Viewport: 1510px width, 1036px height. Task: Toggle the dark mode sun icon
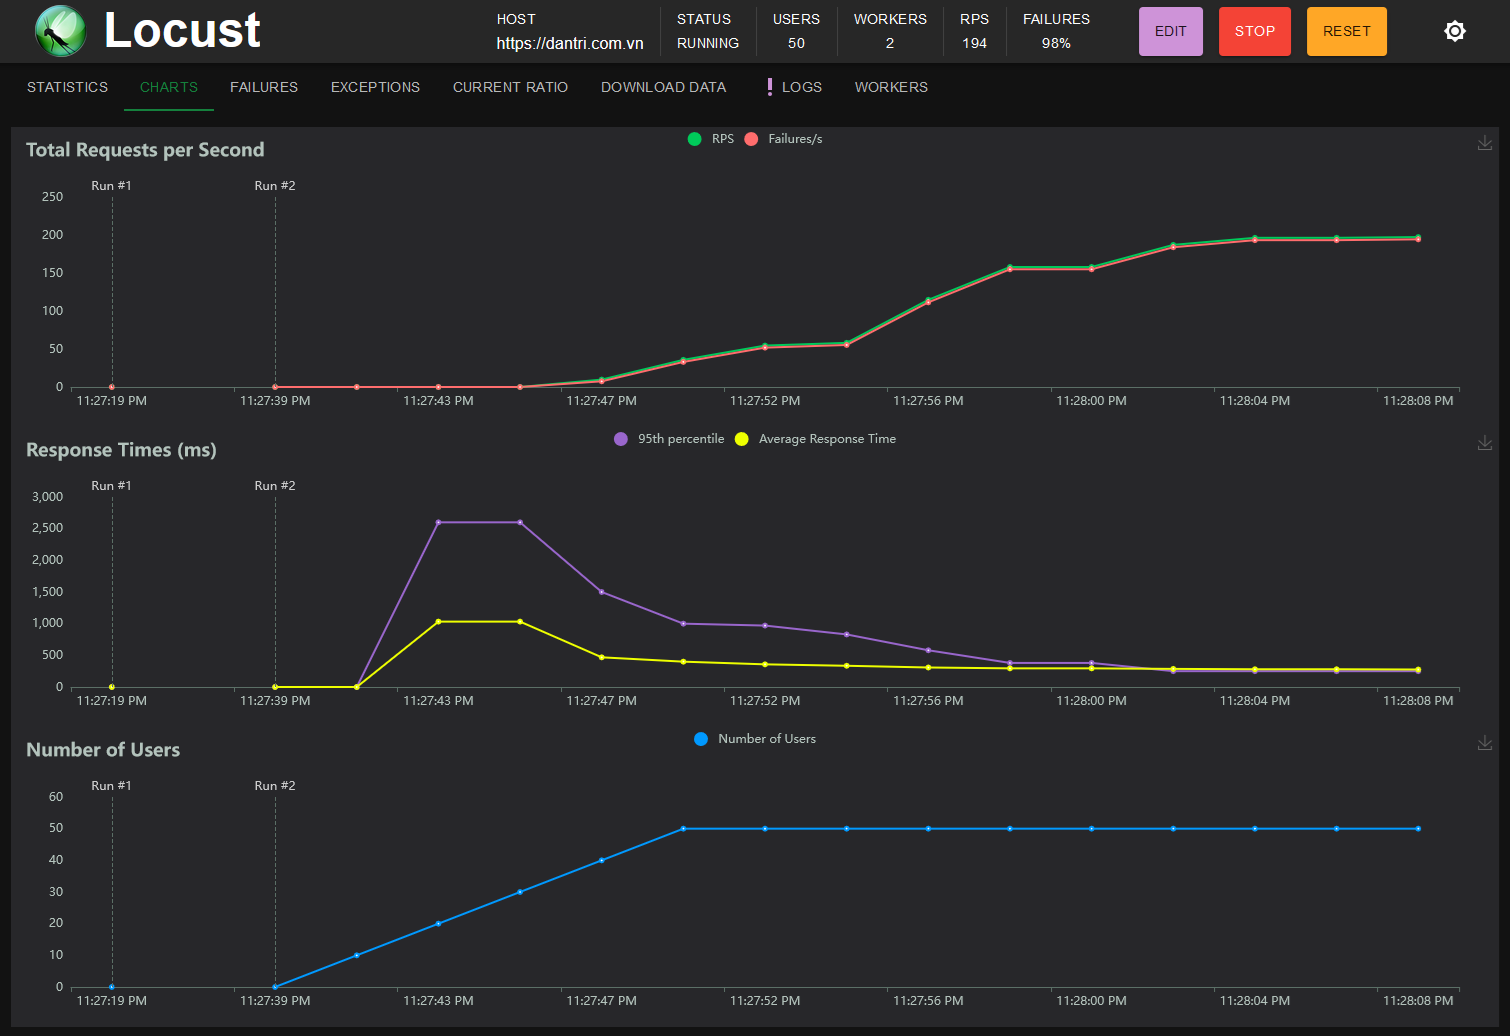[x=1455, y=31]
